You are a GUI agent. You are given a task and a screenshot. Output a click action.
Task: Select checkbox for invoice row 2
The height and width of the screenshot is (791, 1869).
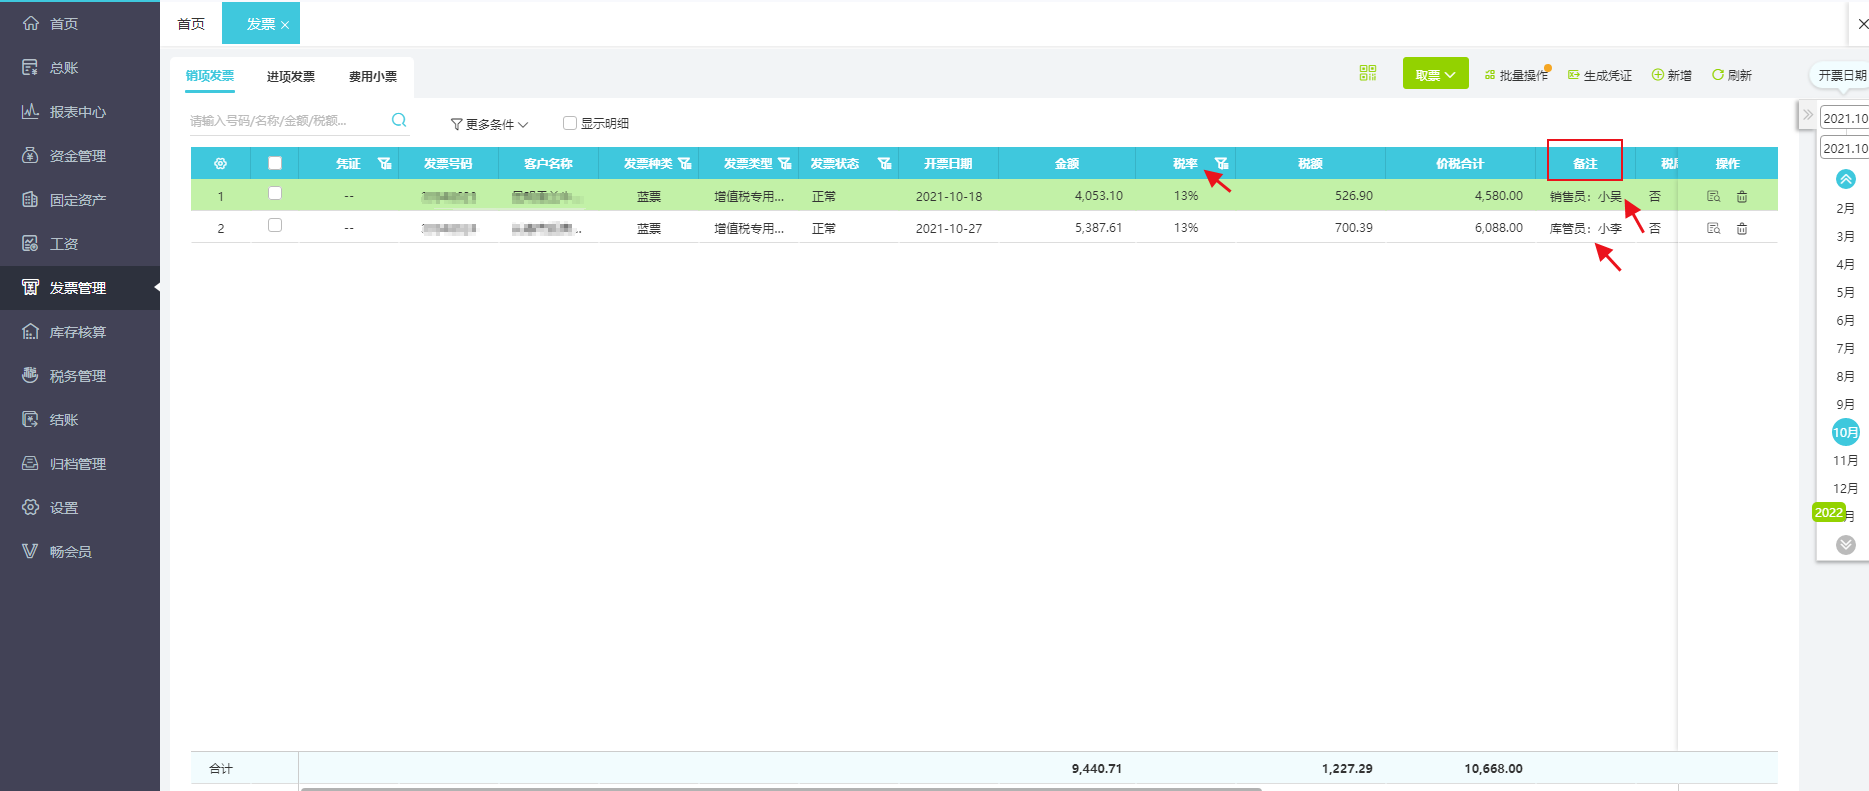pos(275,226)
